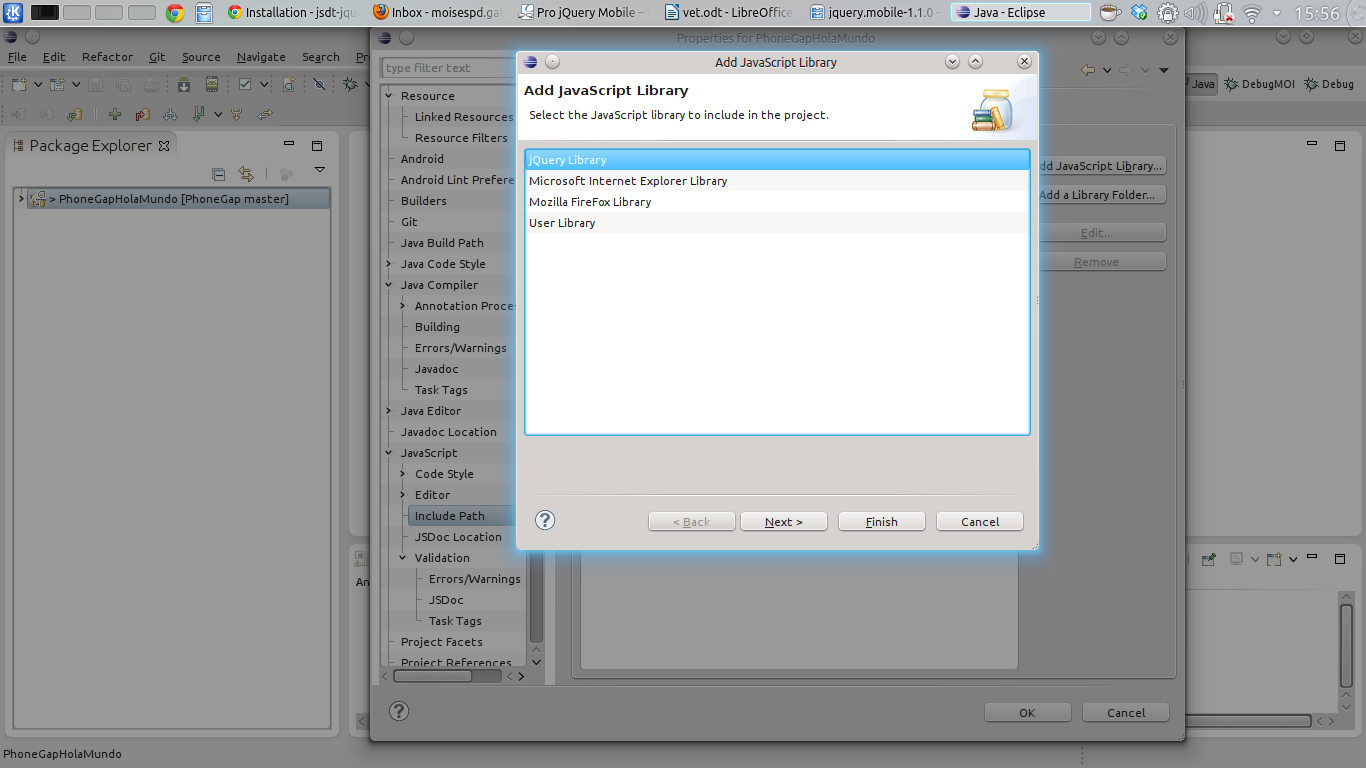This screenshot has height=768, width=1366.
Task: Click the help icon in the Add JavaScript Library dialog
Action: coord(544,520)
